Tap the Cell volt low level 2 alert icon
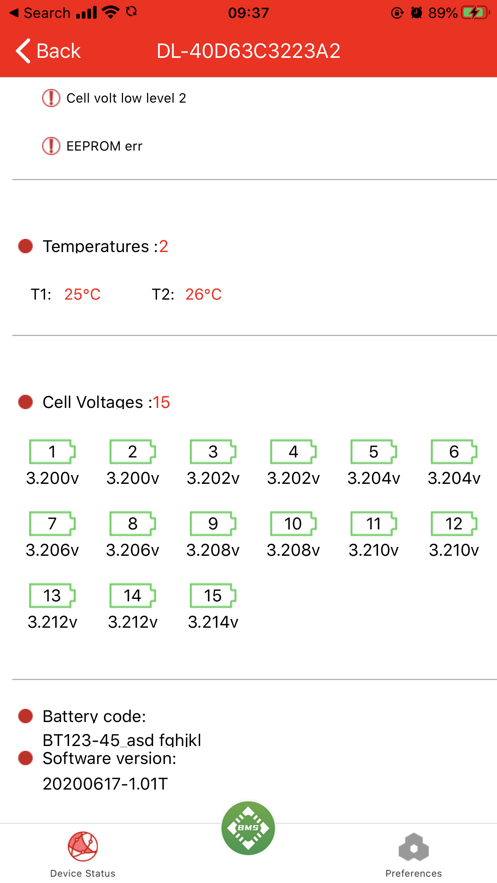The width and height of the screenshot is (497, 883). (51, 98)
